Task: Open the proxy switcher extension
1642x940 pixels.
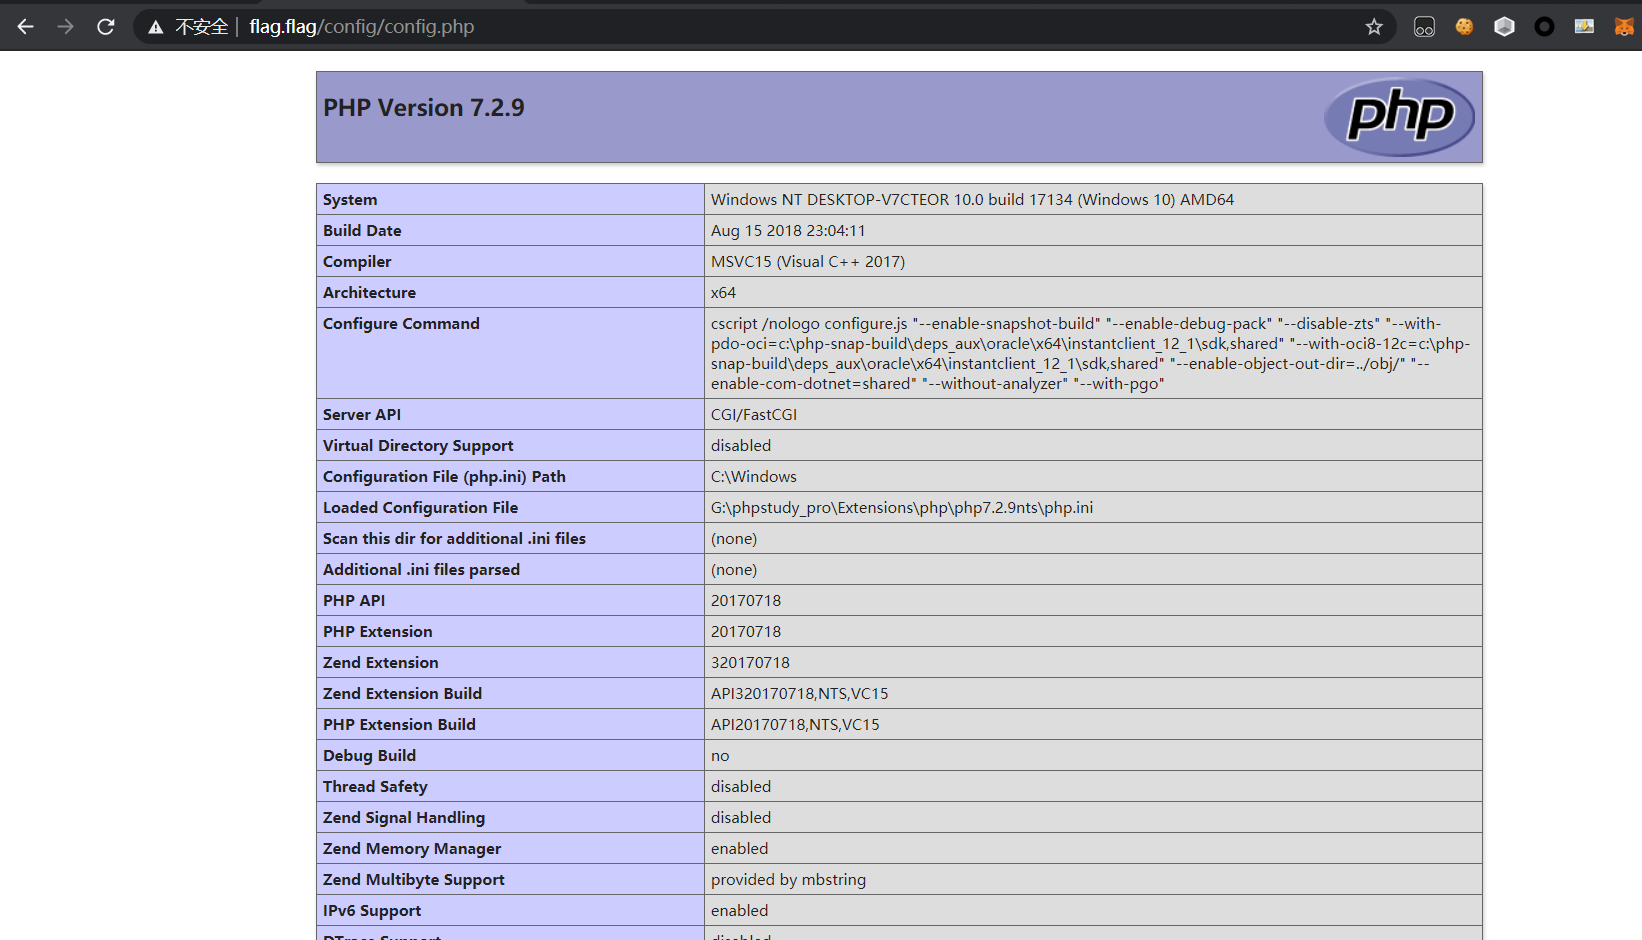Action: pos(1424,26)
